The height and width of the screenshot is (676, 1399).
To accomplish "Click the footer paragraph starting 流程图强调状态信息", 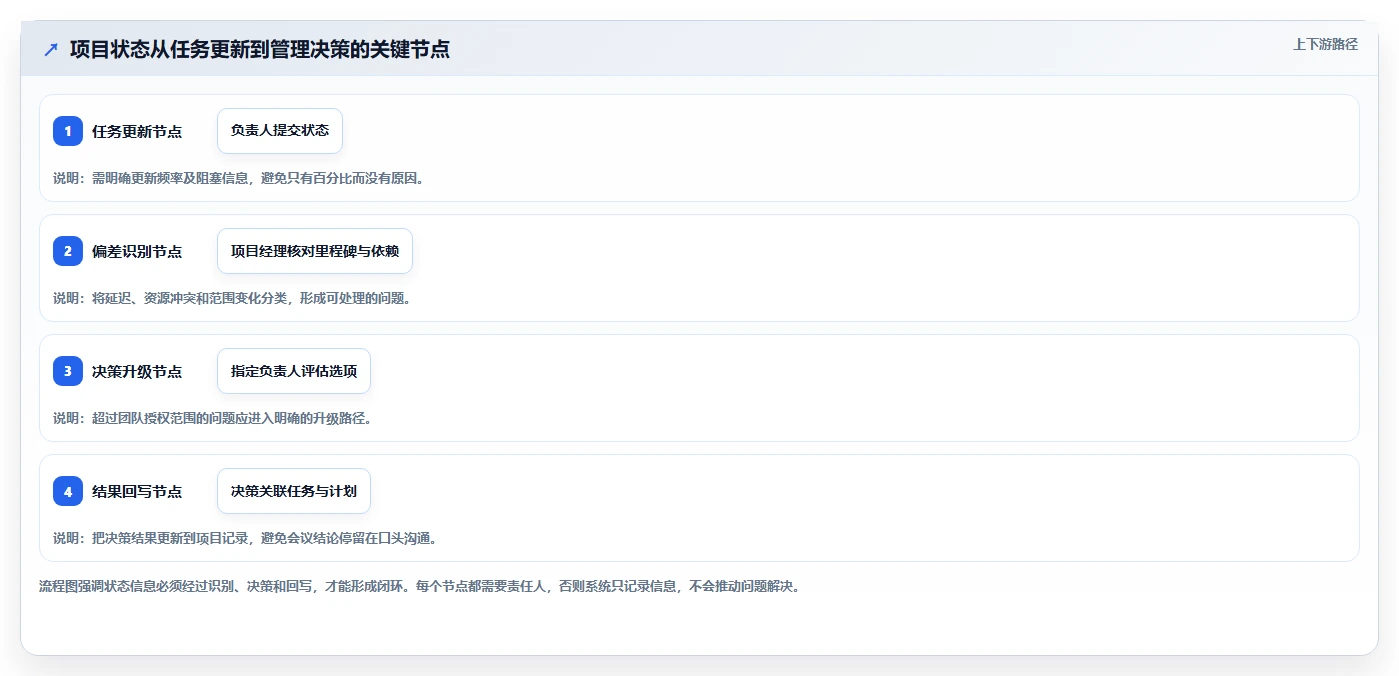I will point(419,586).
